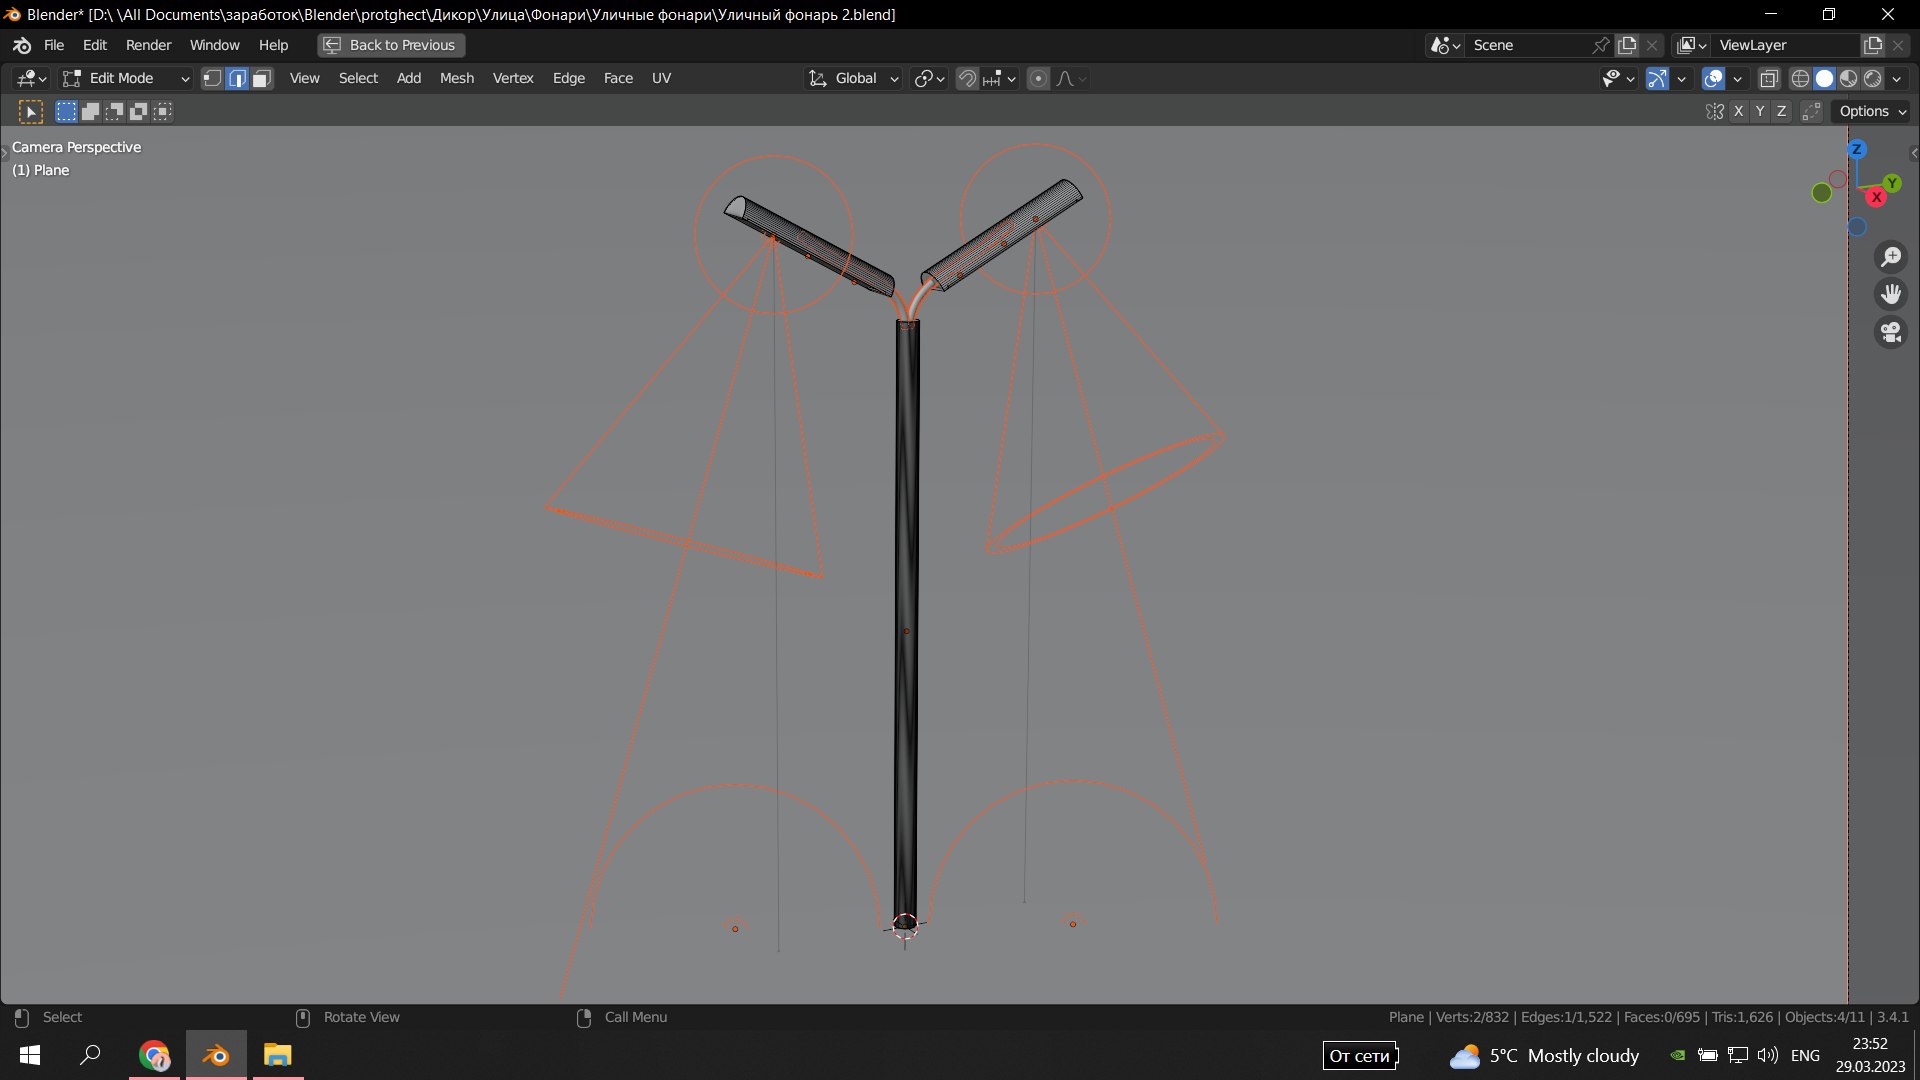Switch to wireframe shading
This screenshot has width=1920, height=1080.
tap(1800, 78)
